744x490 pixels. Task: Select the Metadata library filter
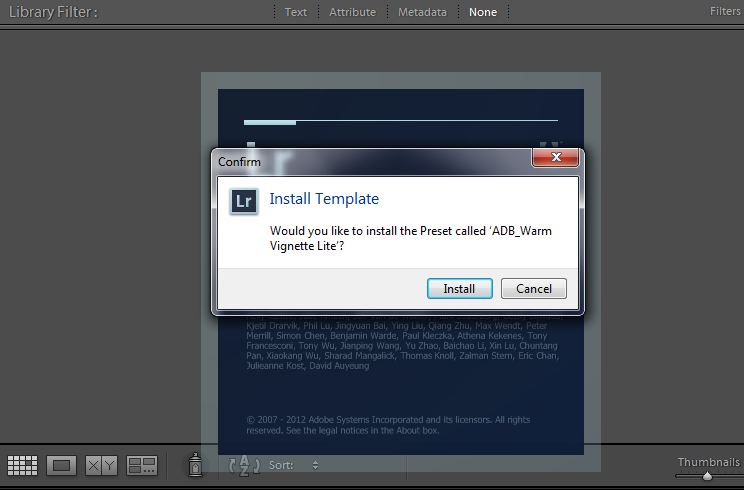422,12
